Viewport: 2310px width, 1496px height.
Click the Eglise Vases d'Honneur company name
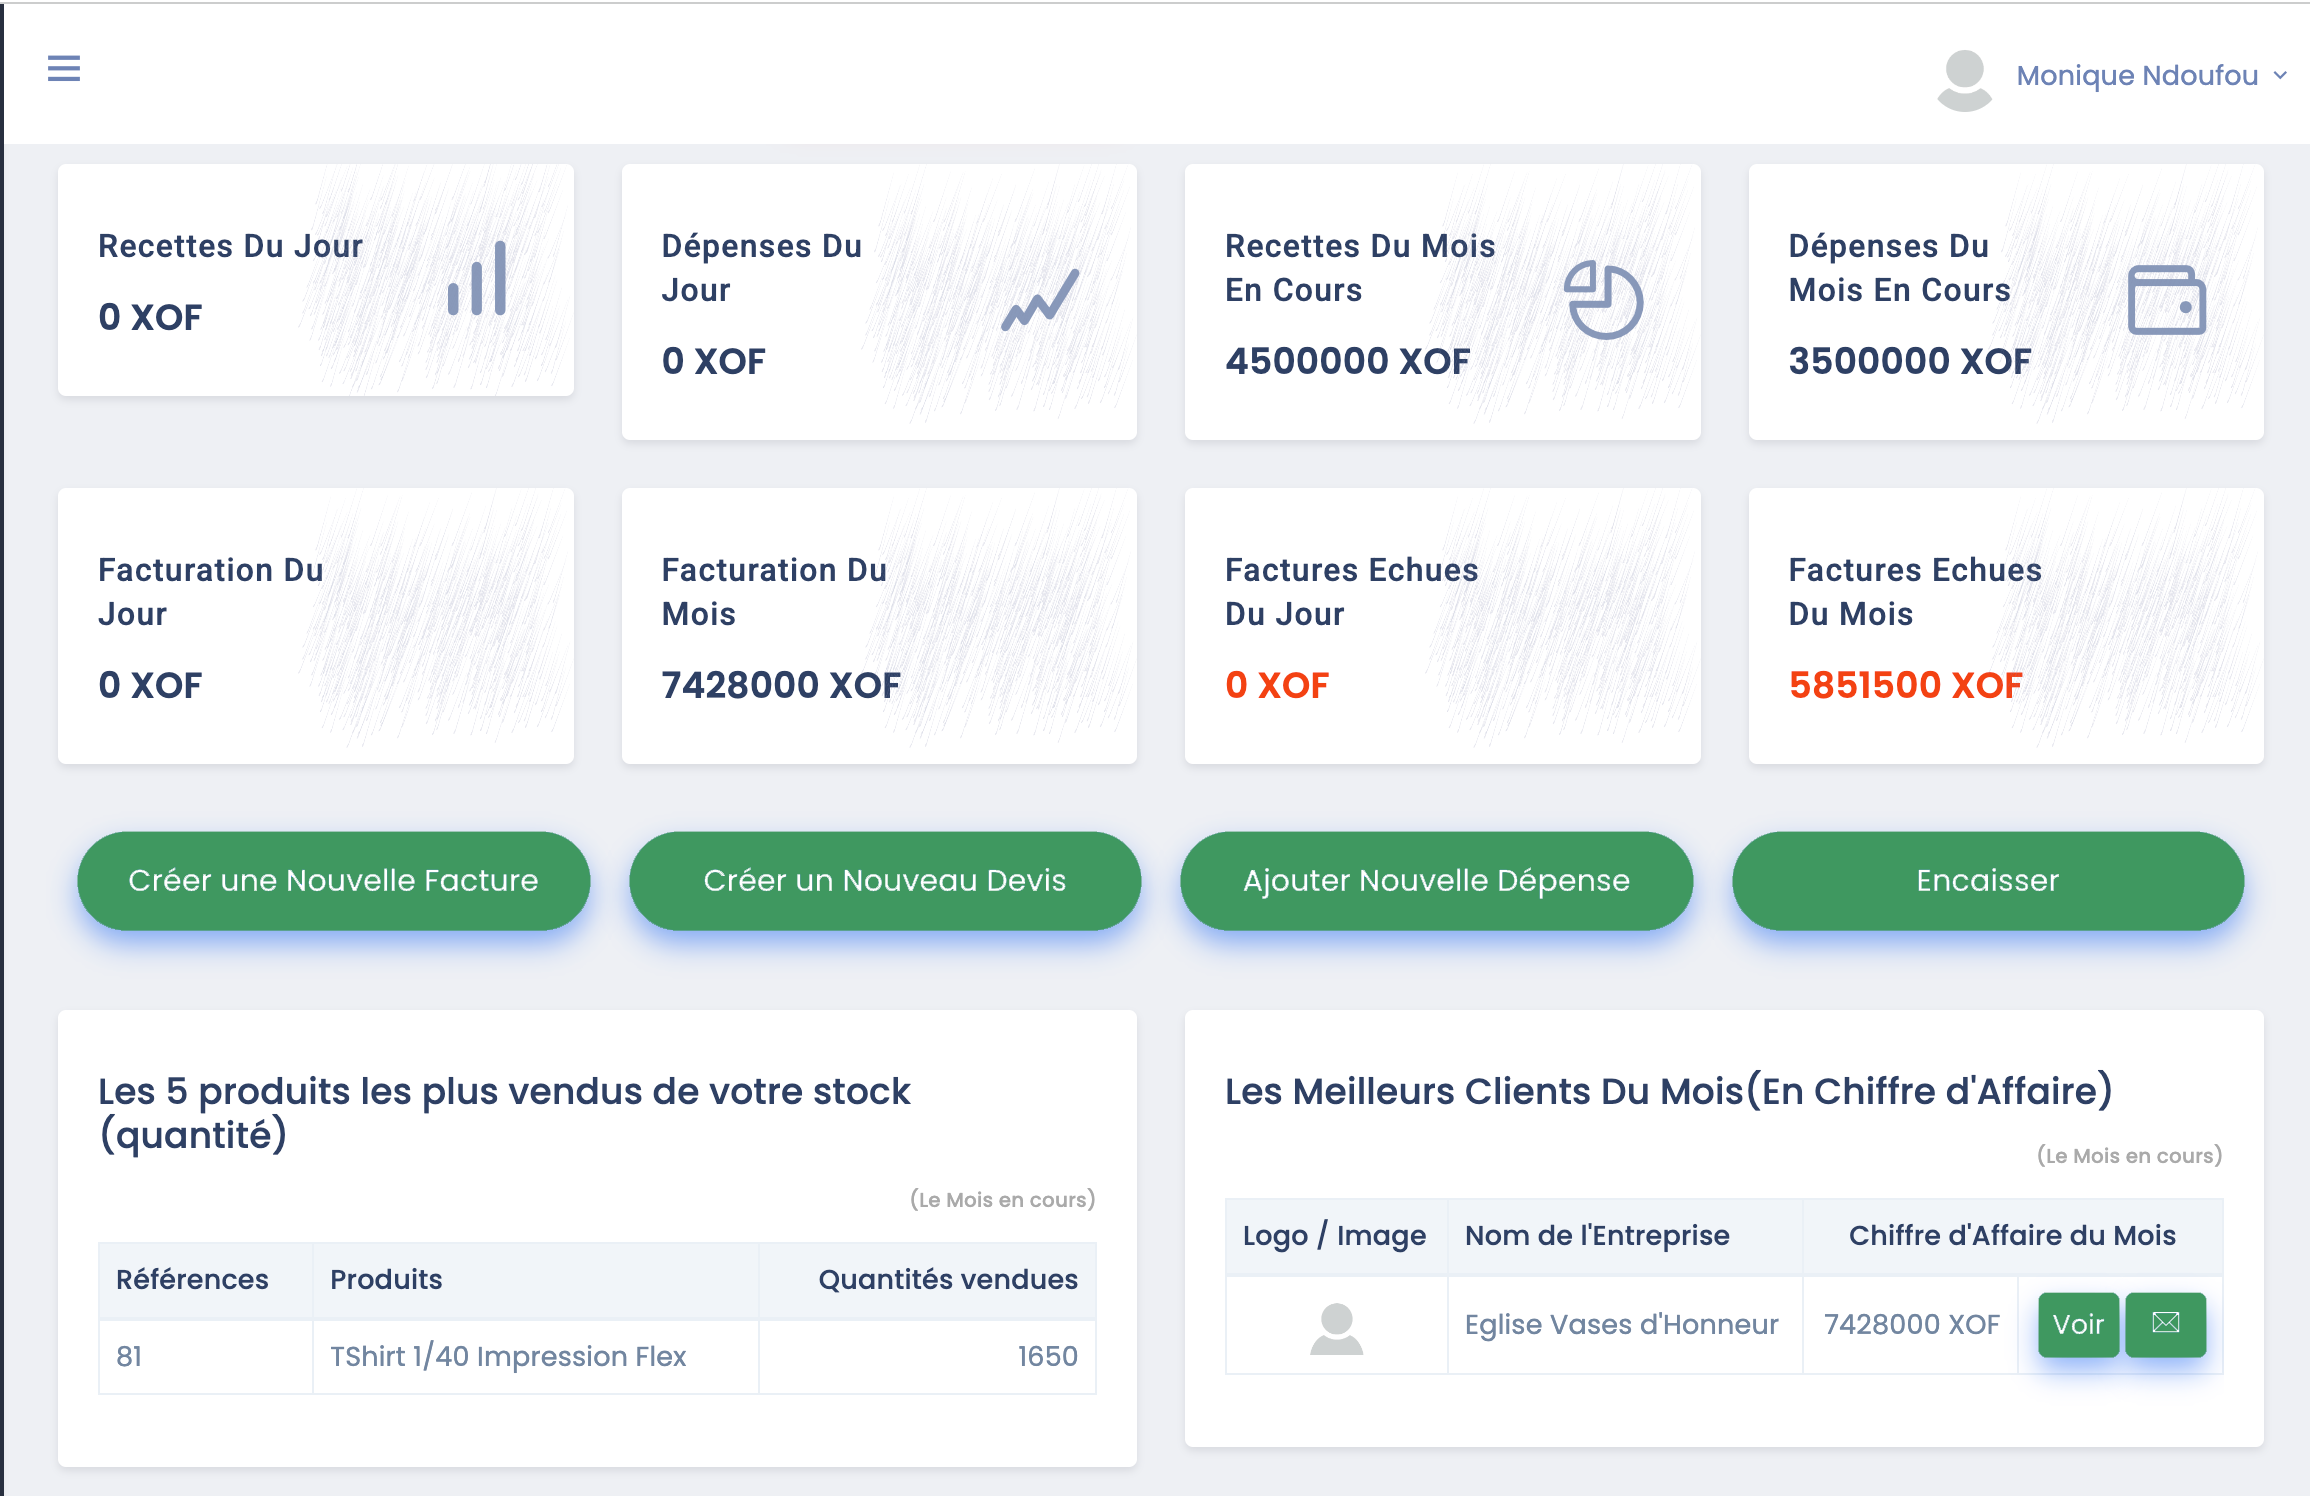tap(1621, 1325)
